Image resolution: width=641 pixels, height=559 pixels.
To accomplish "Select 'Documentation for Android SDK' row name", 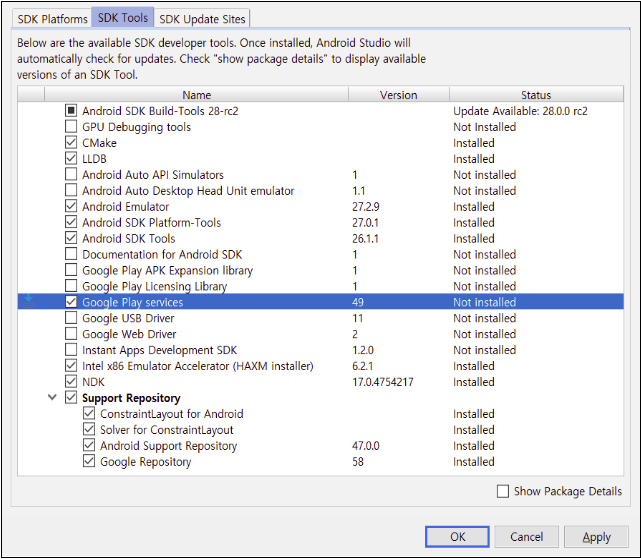I will point(162,254).
